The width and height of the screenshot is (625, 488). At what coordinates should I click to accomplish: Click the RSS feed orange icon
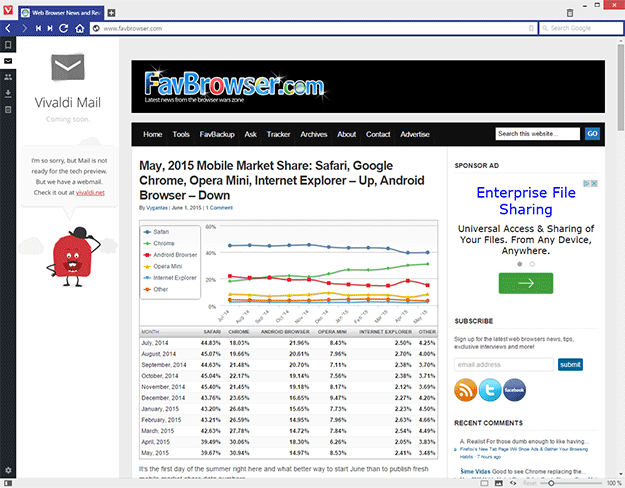tap(467, 390)
